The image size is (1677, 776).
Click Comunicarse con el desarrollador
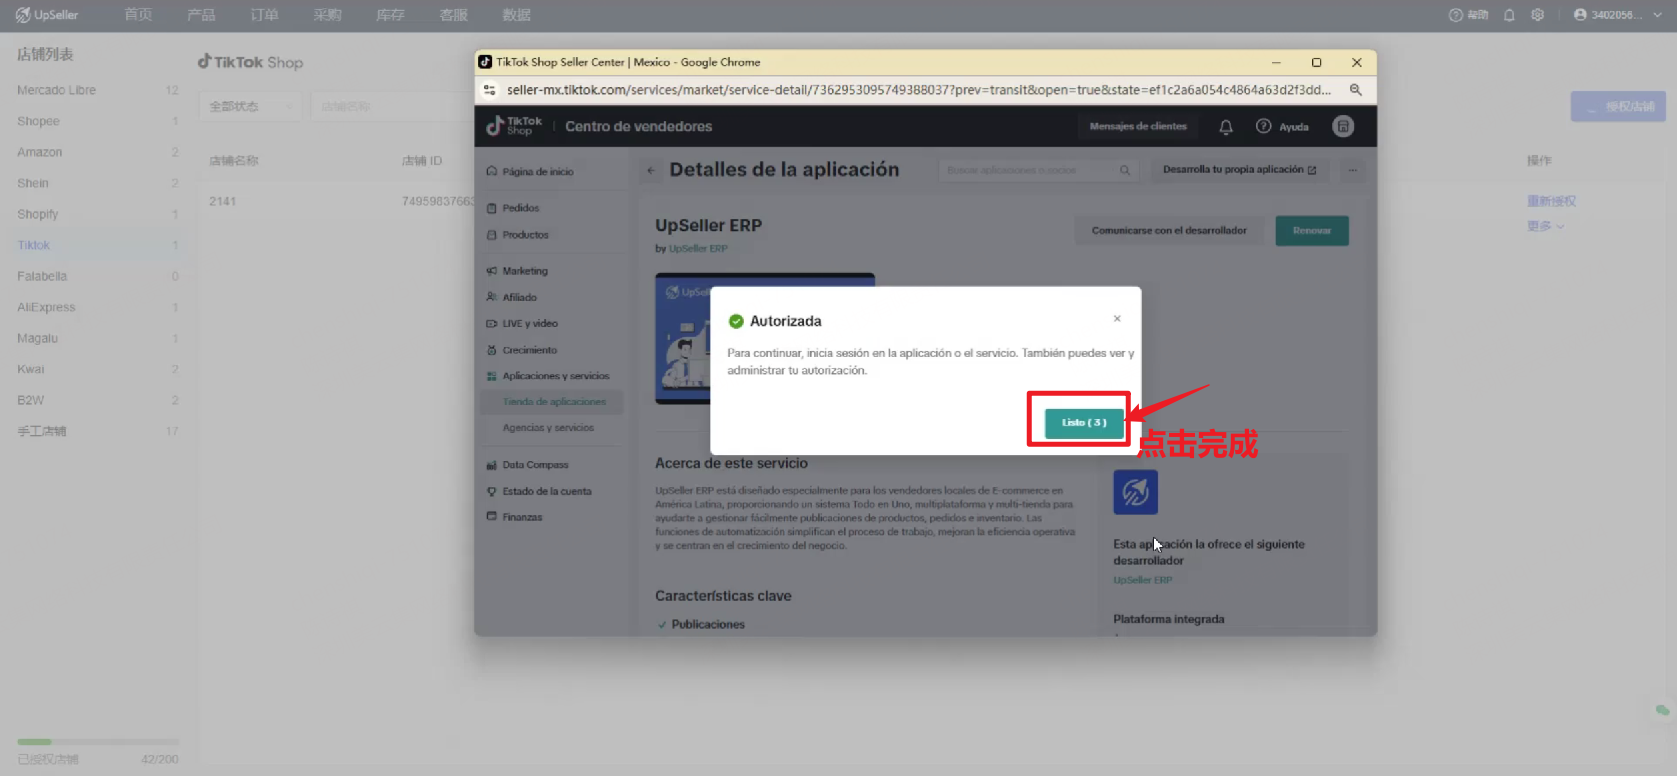coord(1169,231)
